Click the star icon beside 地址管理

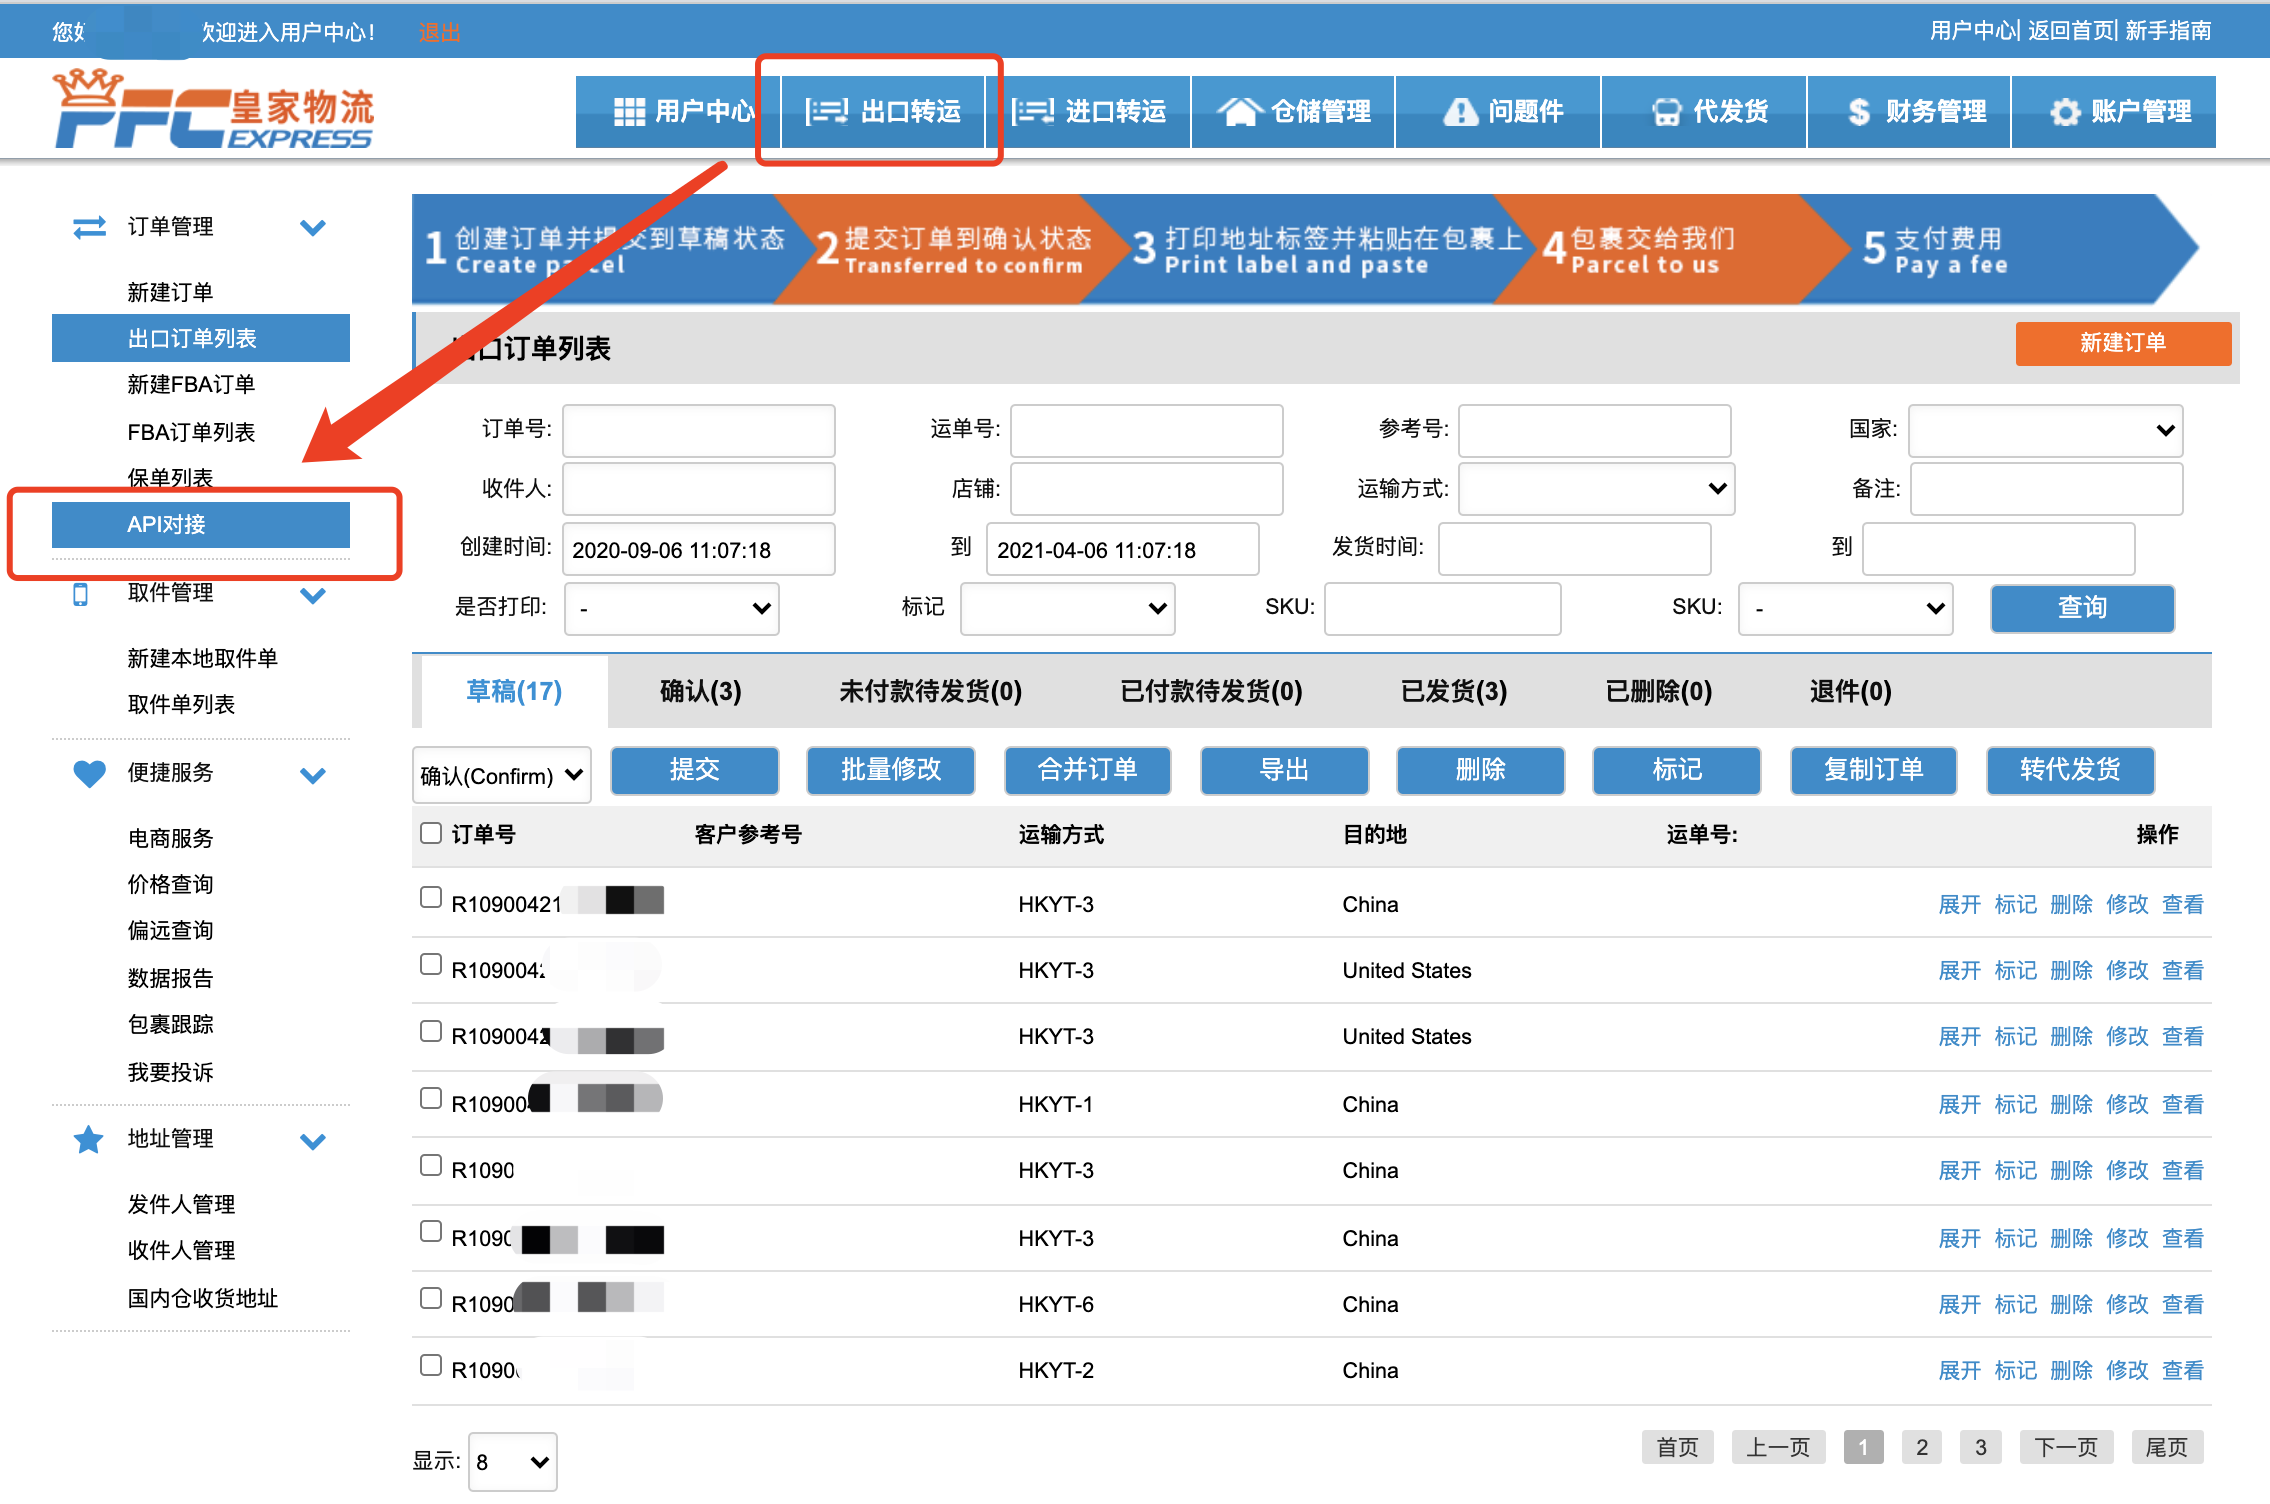point(89,1139)
